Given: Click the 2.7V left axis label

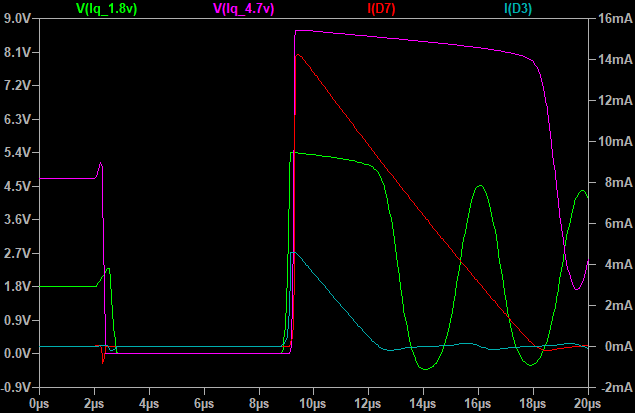Looking at the screenshot, I should 17,253.
